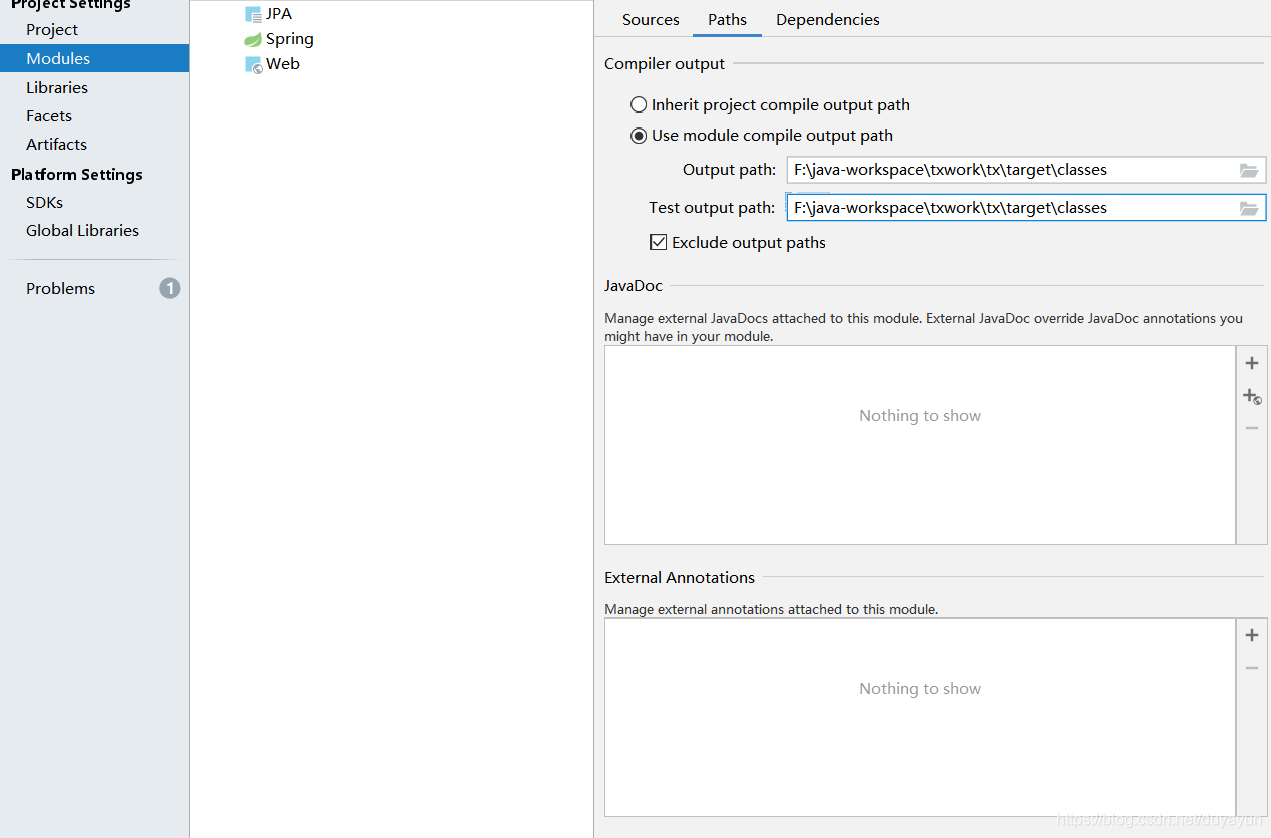Click the JavaDoc section label
The image size is (1271, 838).
click(633, 285)
